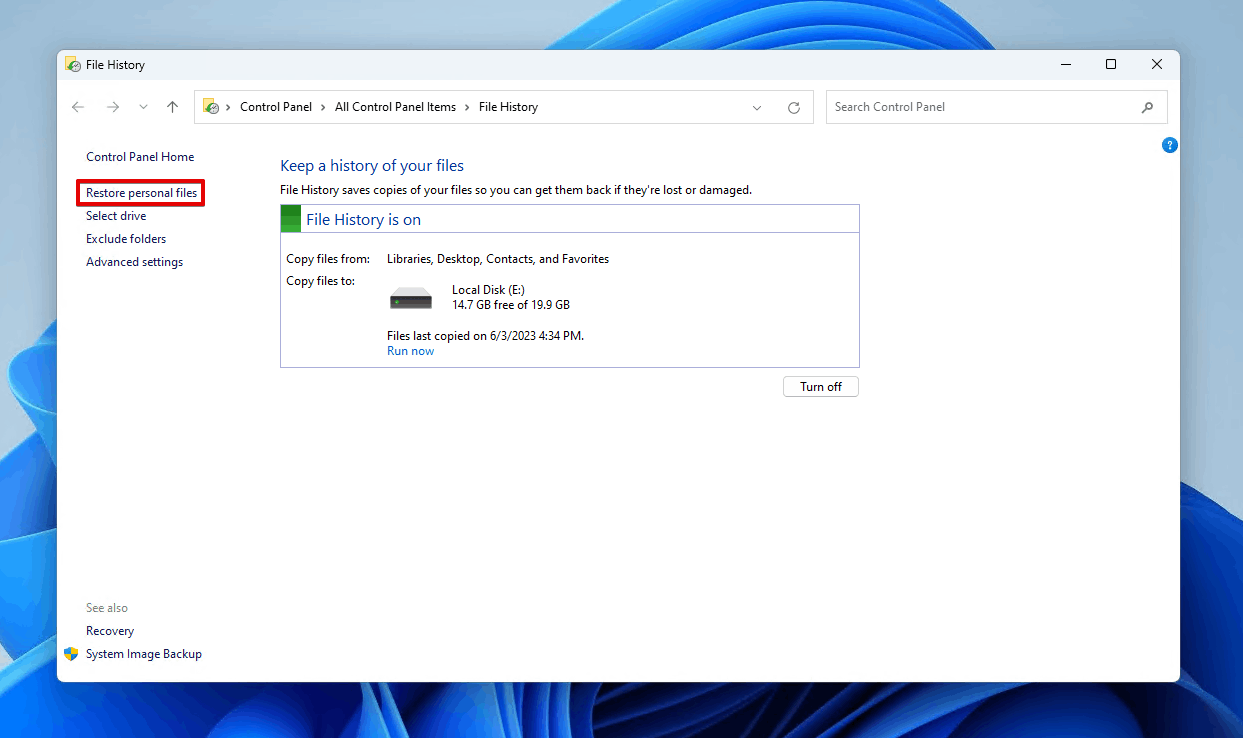Expand the chevron after Control Panel breadcrumb
The image size is (1243, 738).
coord(323,107)
